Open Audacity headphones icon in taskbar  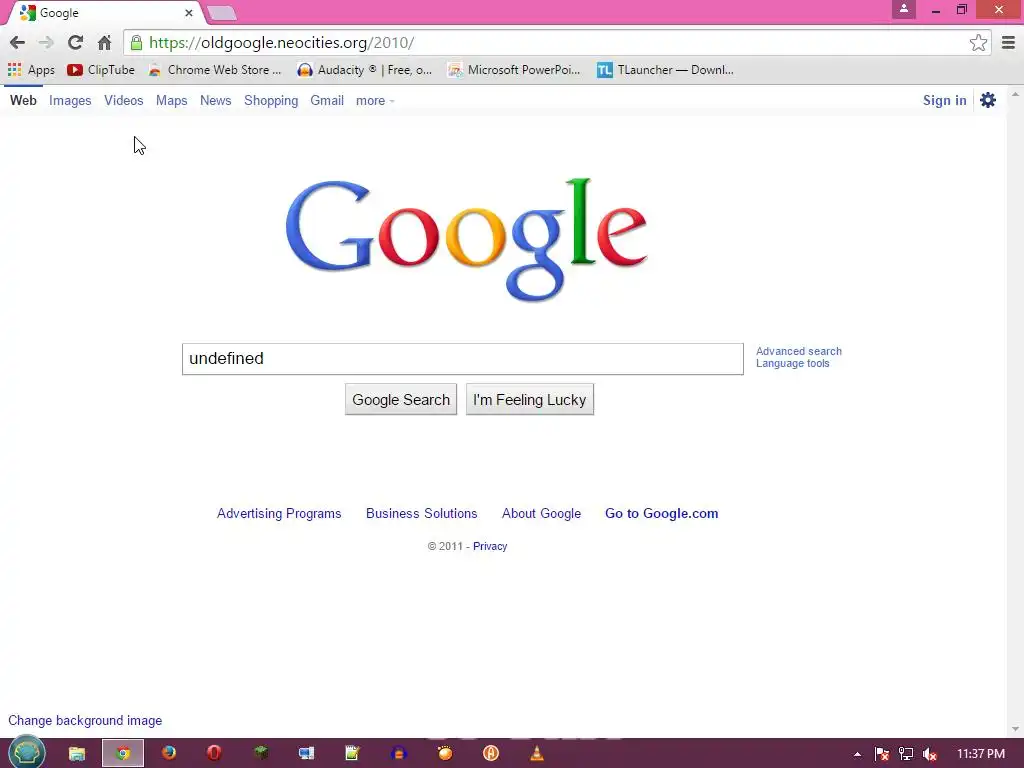pos(399,753)
